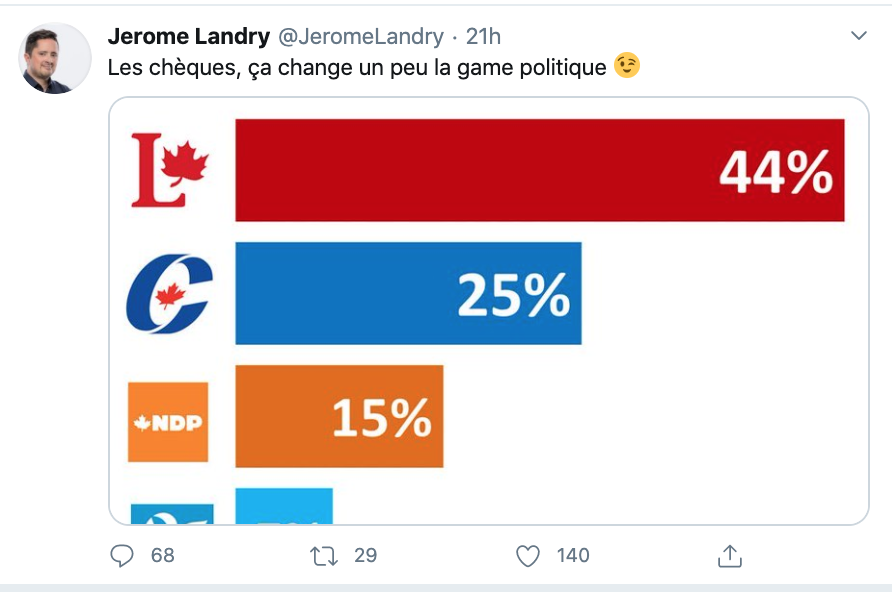Click the orange 15% bar
The image size is (892, 592).
tap(339, 416)
